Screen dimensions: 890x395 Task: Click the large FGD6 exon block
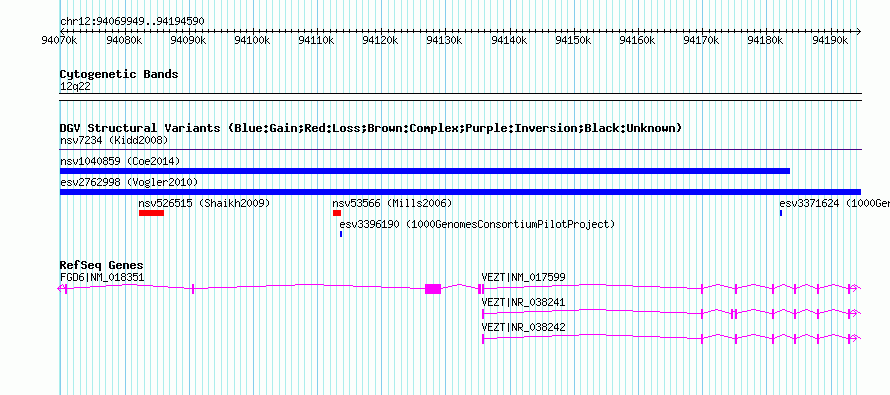(x=433, y=288)
